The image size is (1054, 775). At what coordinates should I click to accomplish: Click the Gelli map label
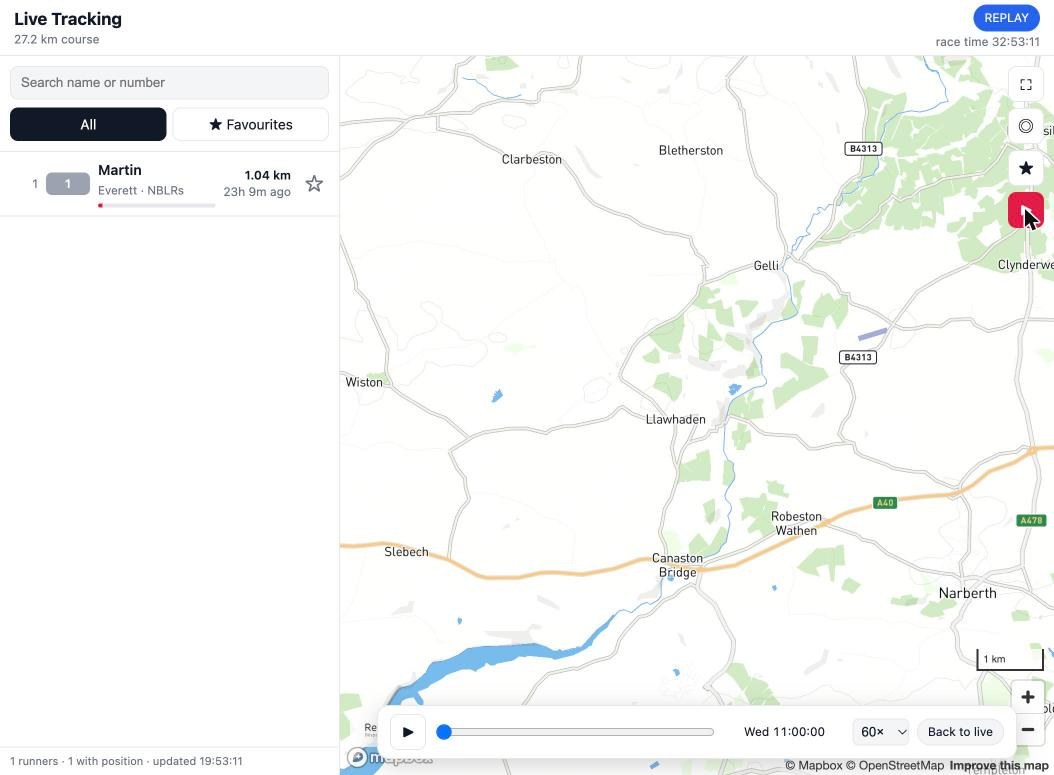(766, 266)
